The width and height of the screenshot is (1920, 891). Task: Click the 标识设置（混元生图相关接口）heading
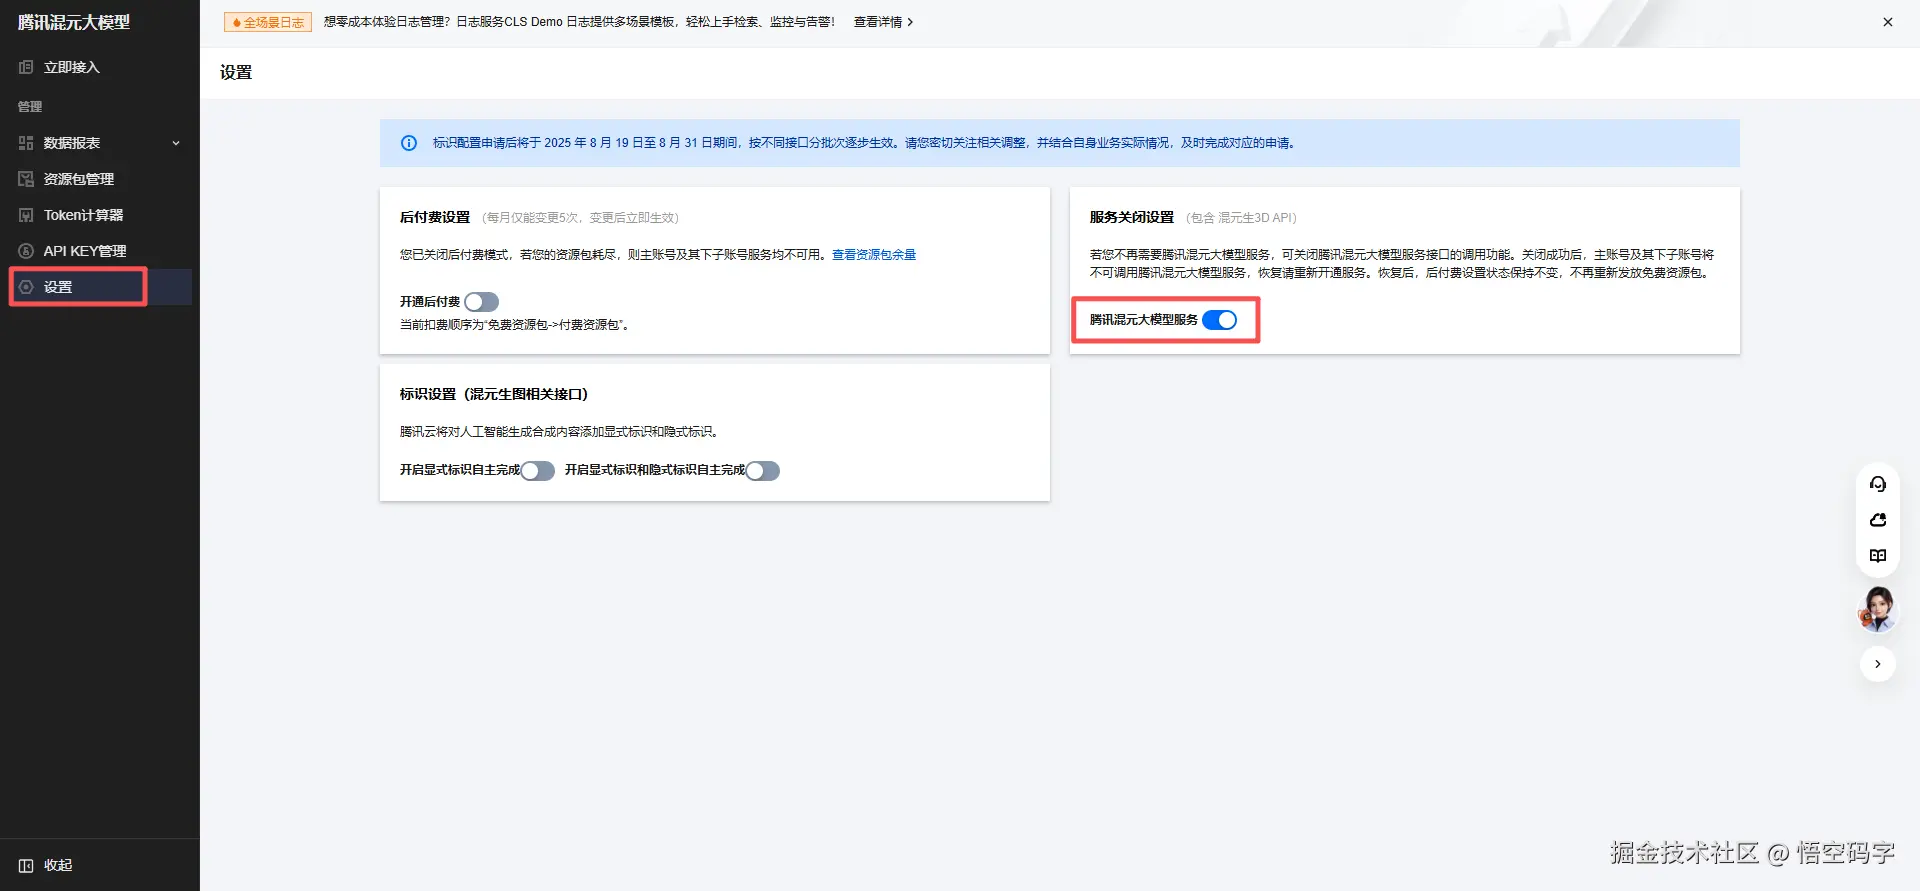coord(494,394)
